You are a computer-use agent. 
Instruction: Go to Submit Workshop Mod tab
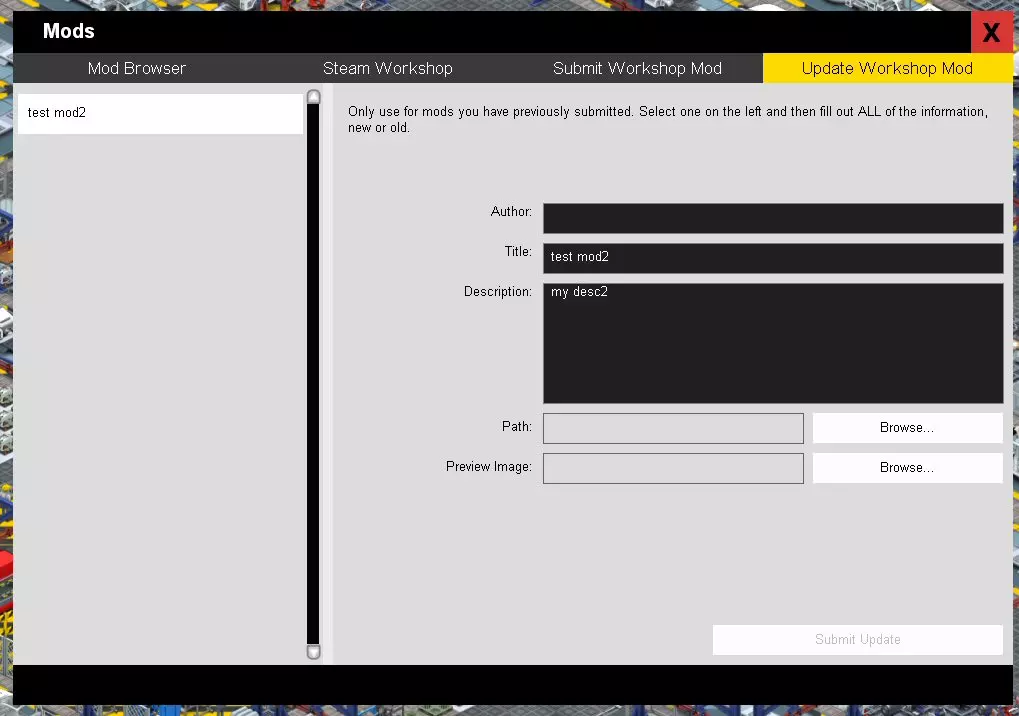click(x=638, y=68)
